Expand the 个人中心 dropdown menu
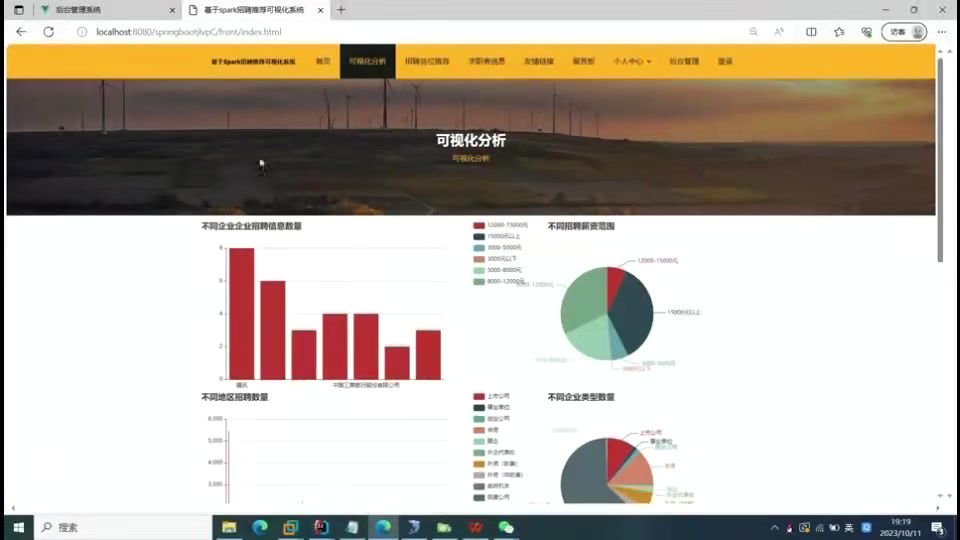This screenshot has width=960, height=540. (631, 62)
